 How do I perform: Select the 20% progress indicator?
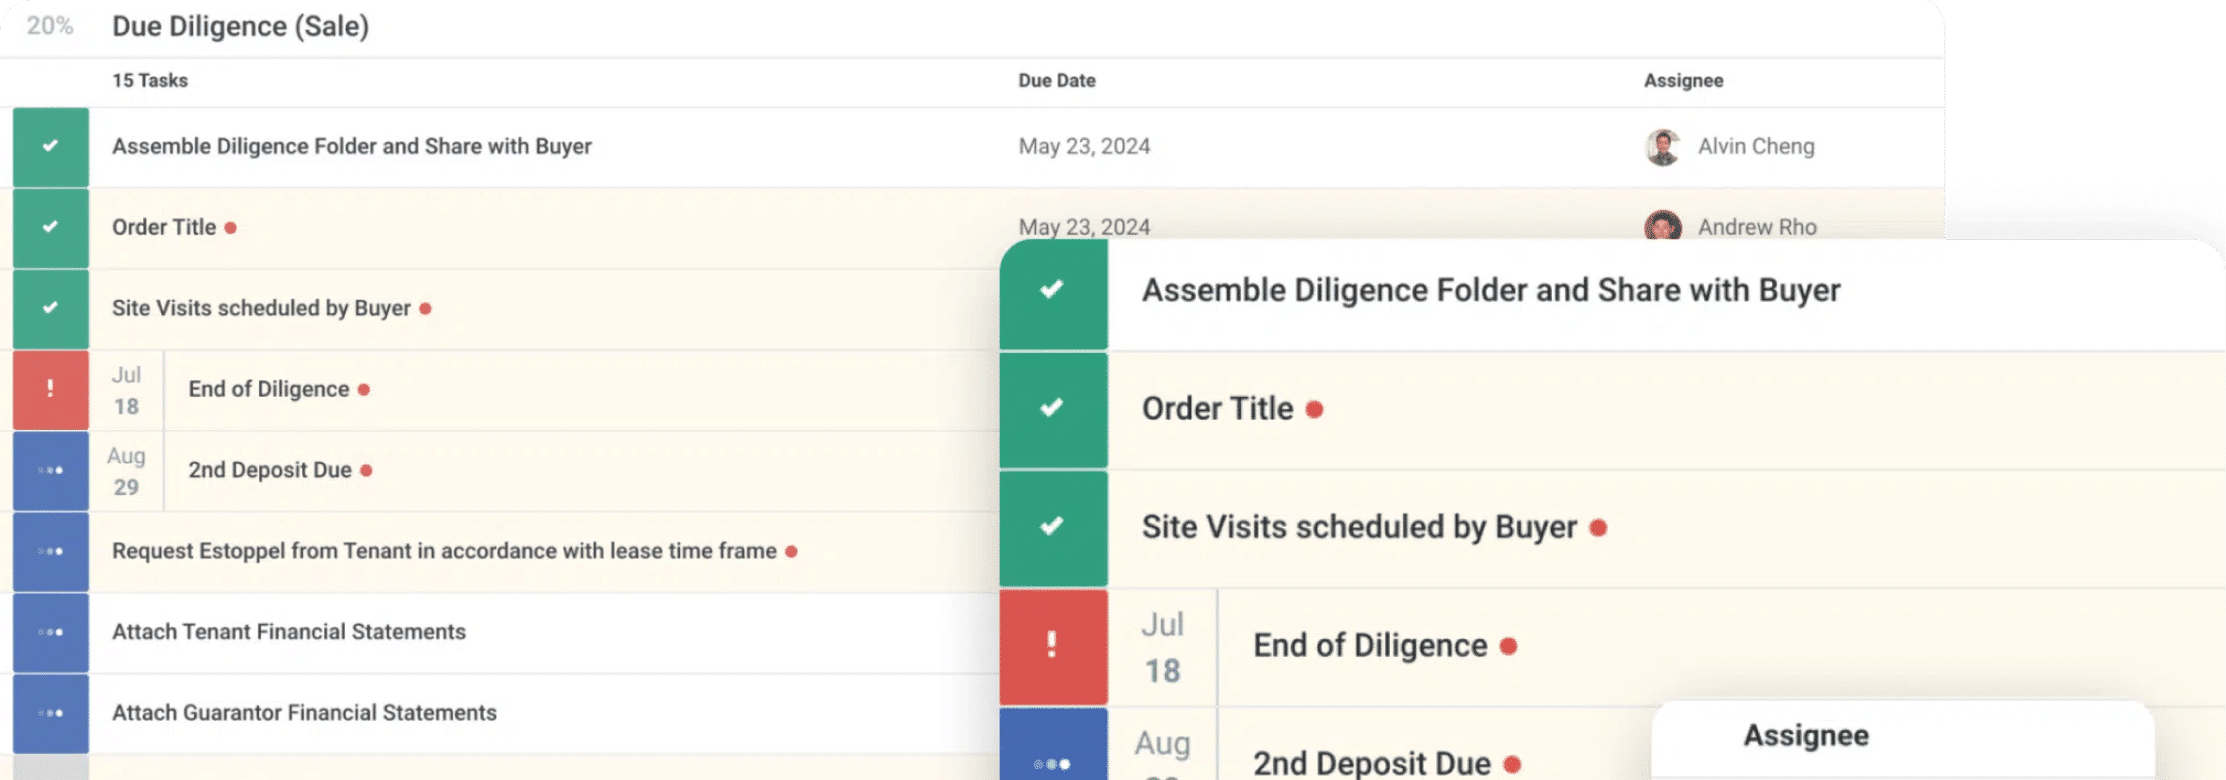click(x=50, y=26)
